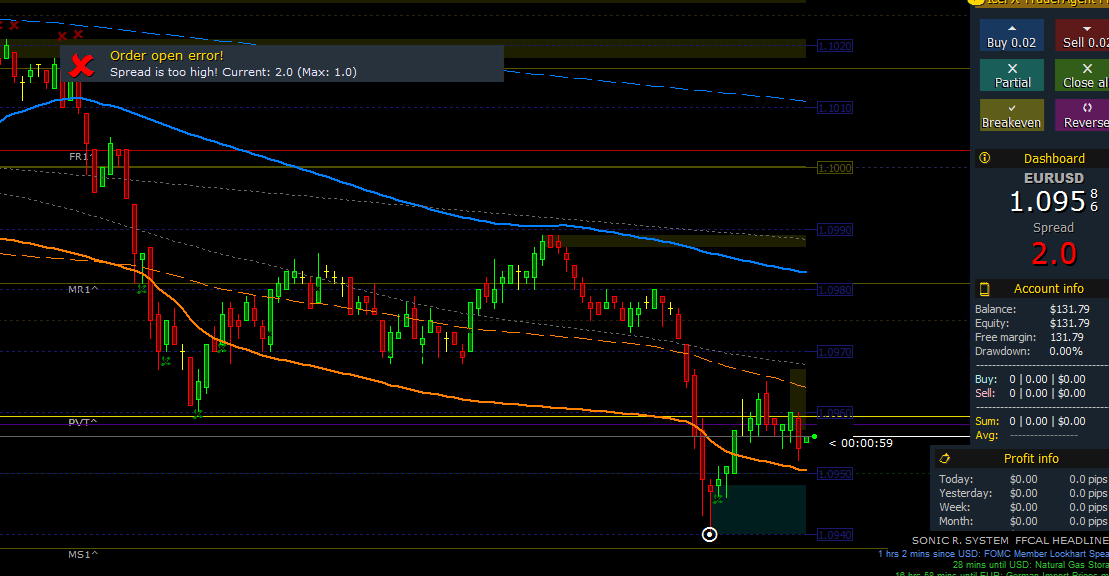Viewport: 1109px width, 576px height.
Task: Click the Buy 0.02 button
Action: point(1011,35)
